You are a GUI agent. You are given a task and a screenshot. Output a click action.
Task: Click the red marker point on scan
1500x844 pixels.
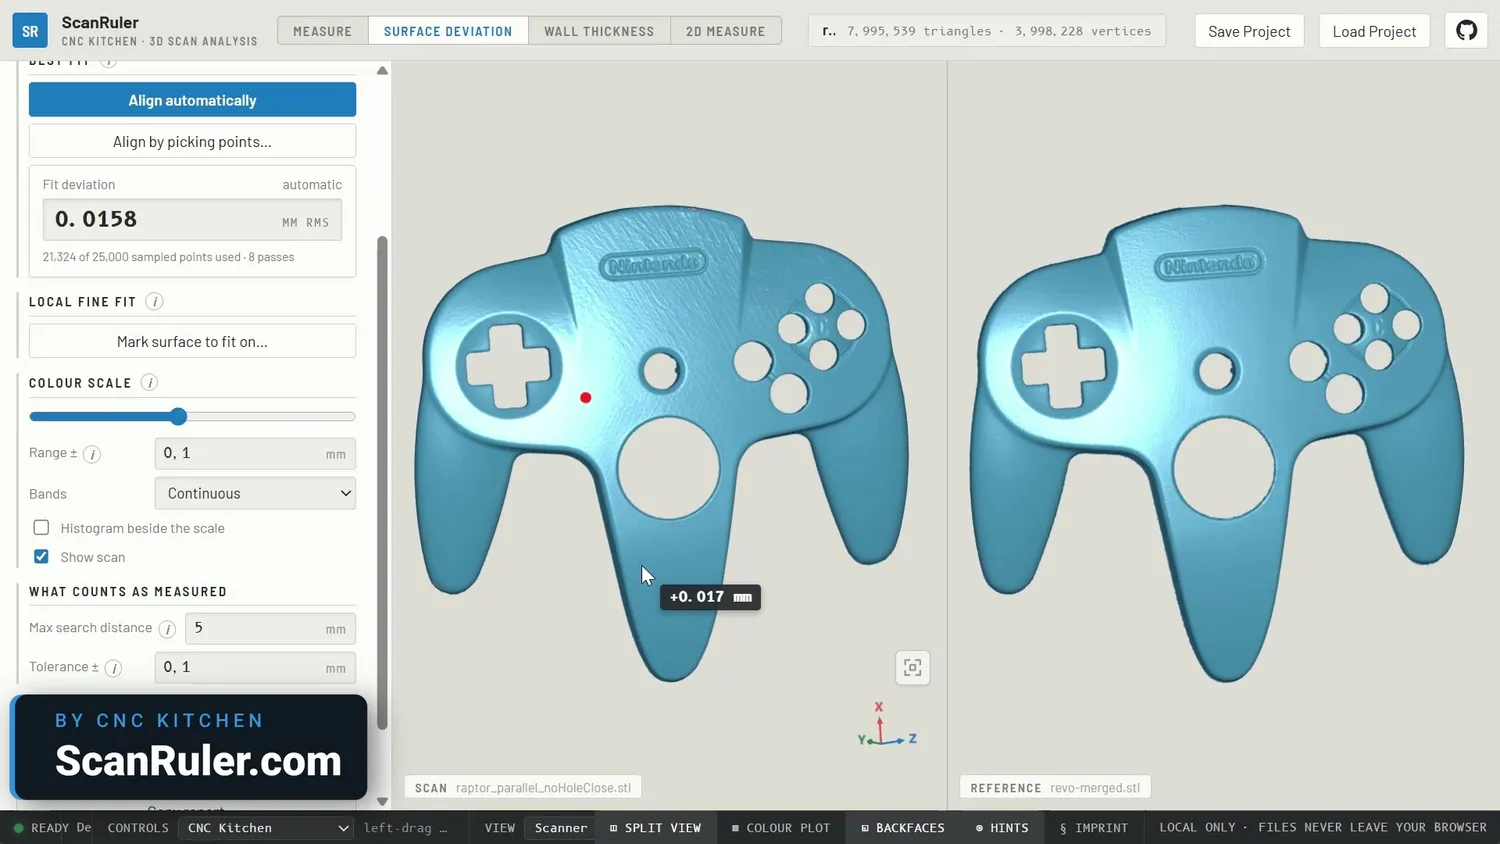pyautogui.click(x=586, y=398)
